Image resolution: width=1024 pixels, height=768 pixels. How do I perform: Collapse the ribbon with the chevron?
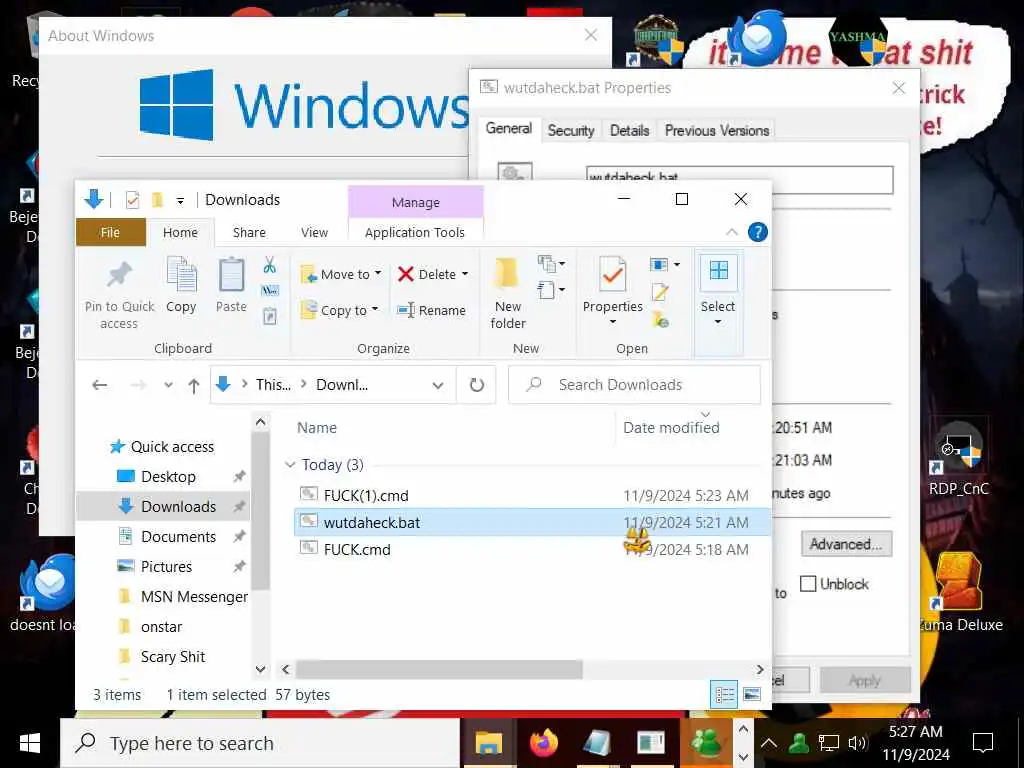pos(731,232)
